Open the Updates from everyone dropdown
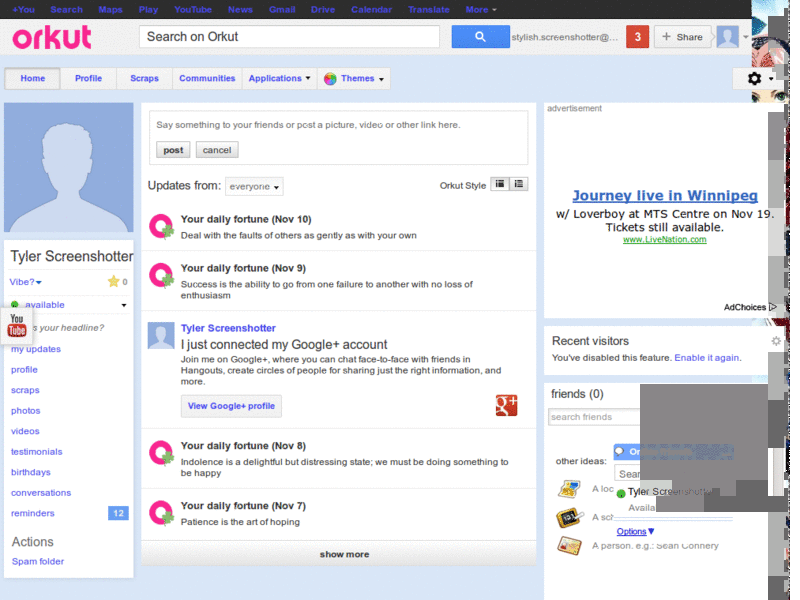Screen dimensions: 800x600 click(x=254, y=186)
